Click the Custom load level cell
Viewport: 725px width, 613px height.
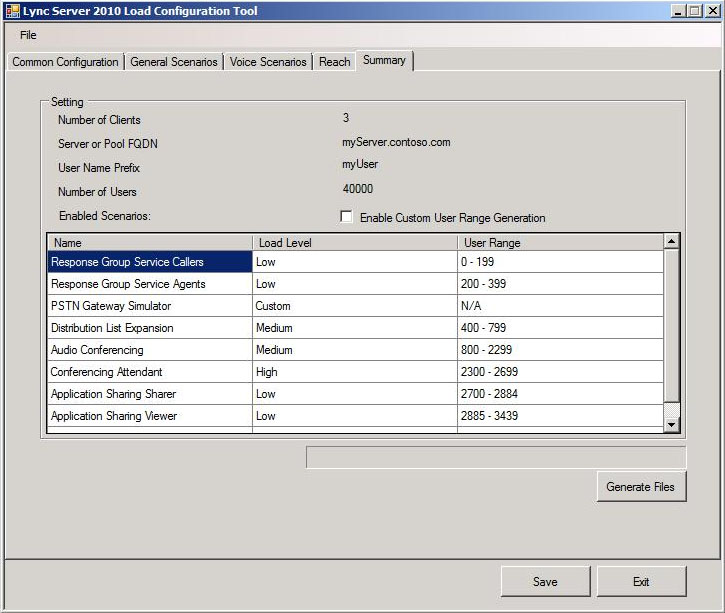pos(355,306)
